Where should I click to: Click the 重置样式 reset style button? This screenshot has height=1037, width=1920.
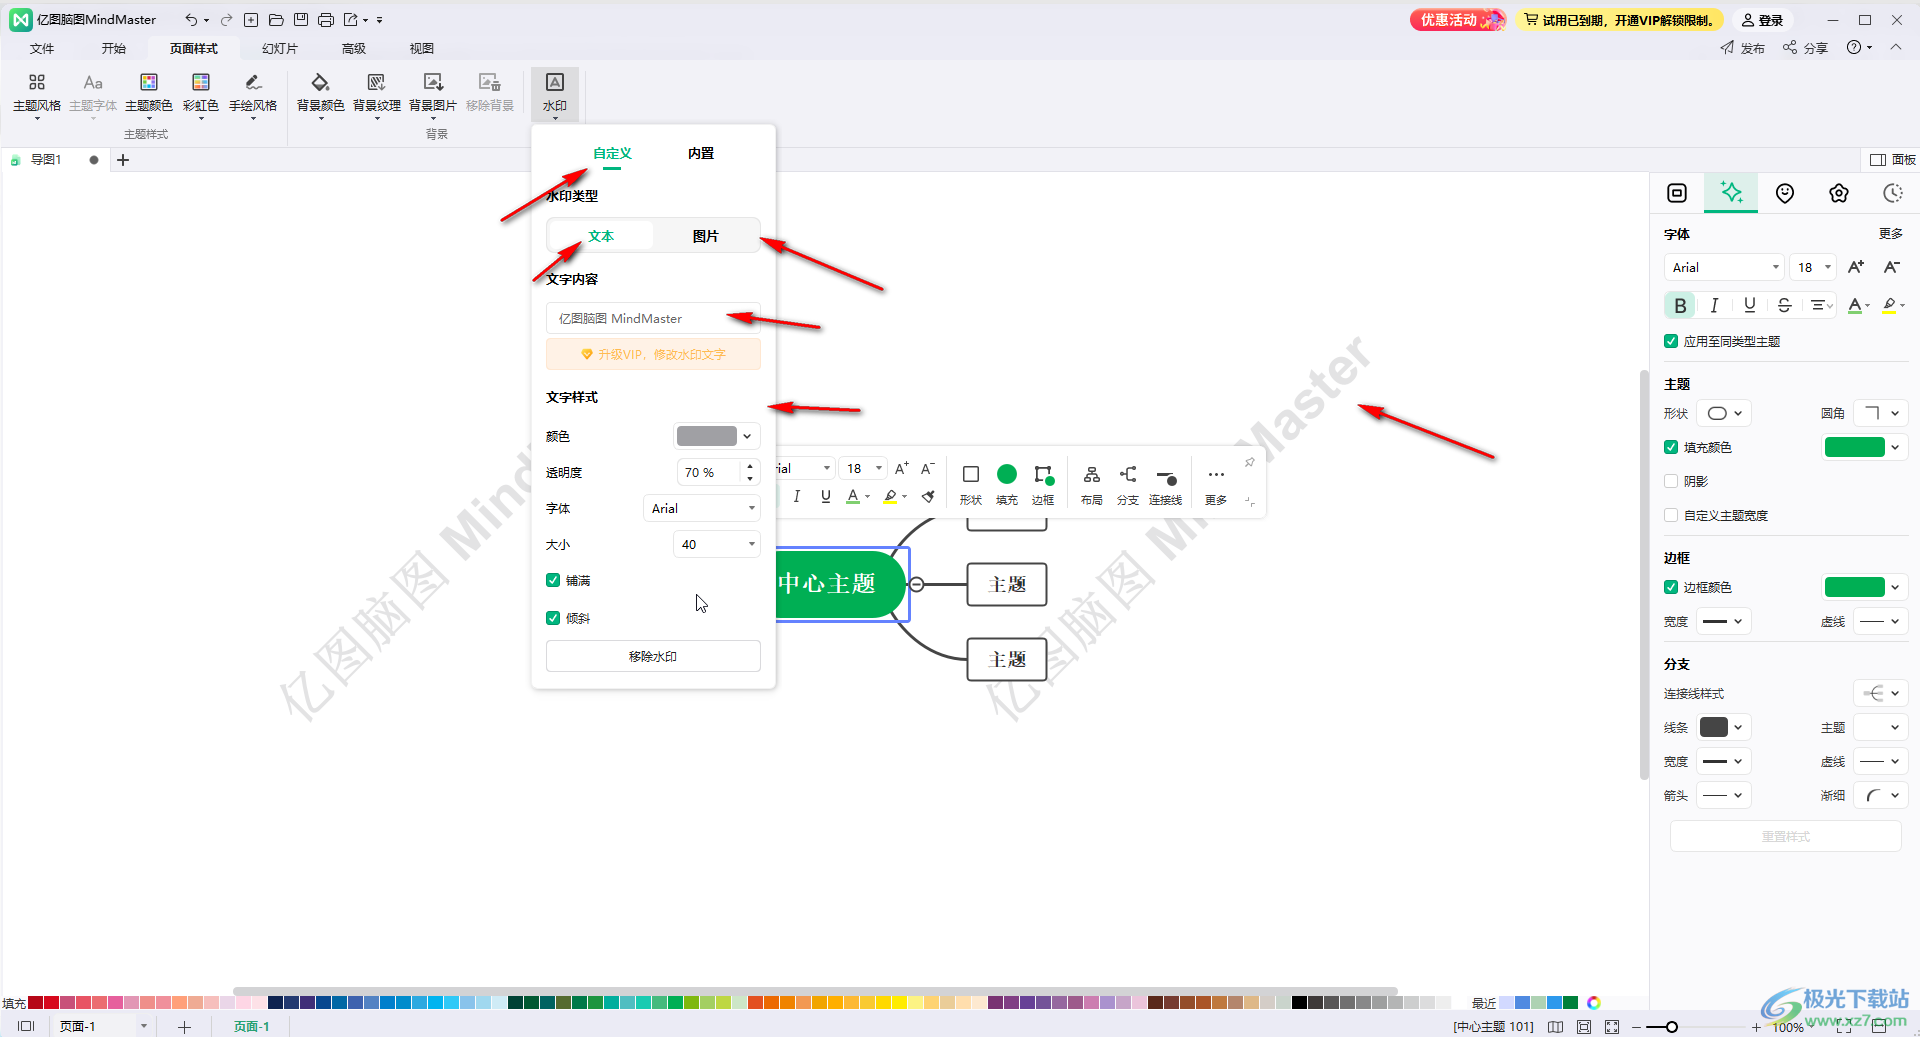(x=1785, y=836)
